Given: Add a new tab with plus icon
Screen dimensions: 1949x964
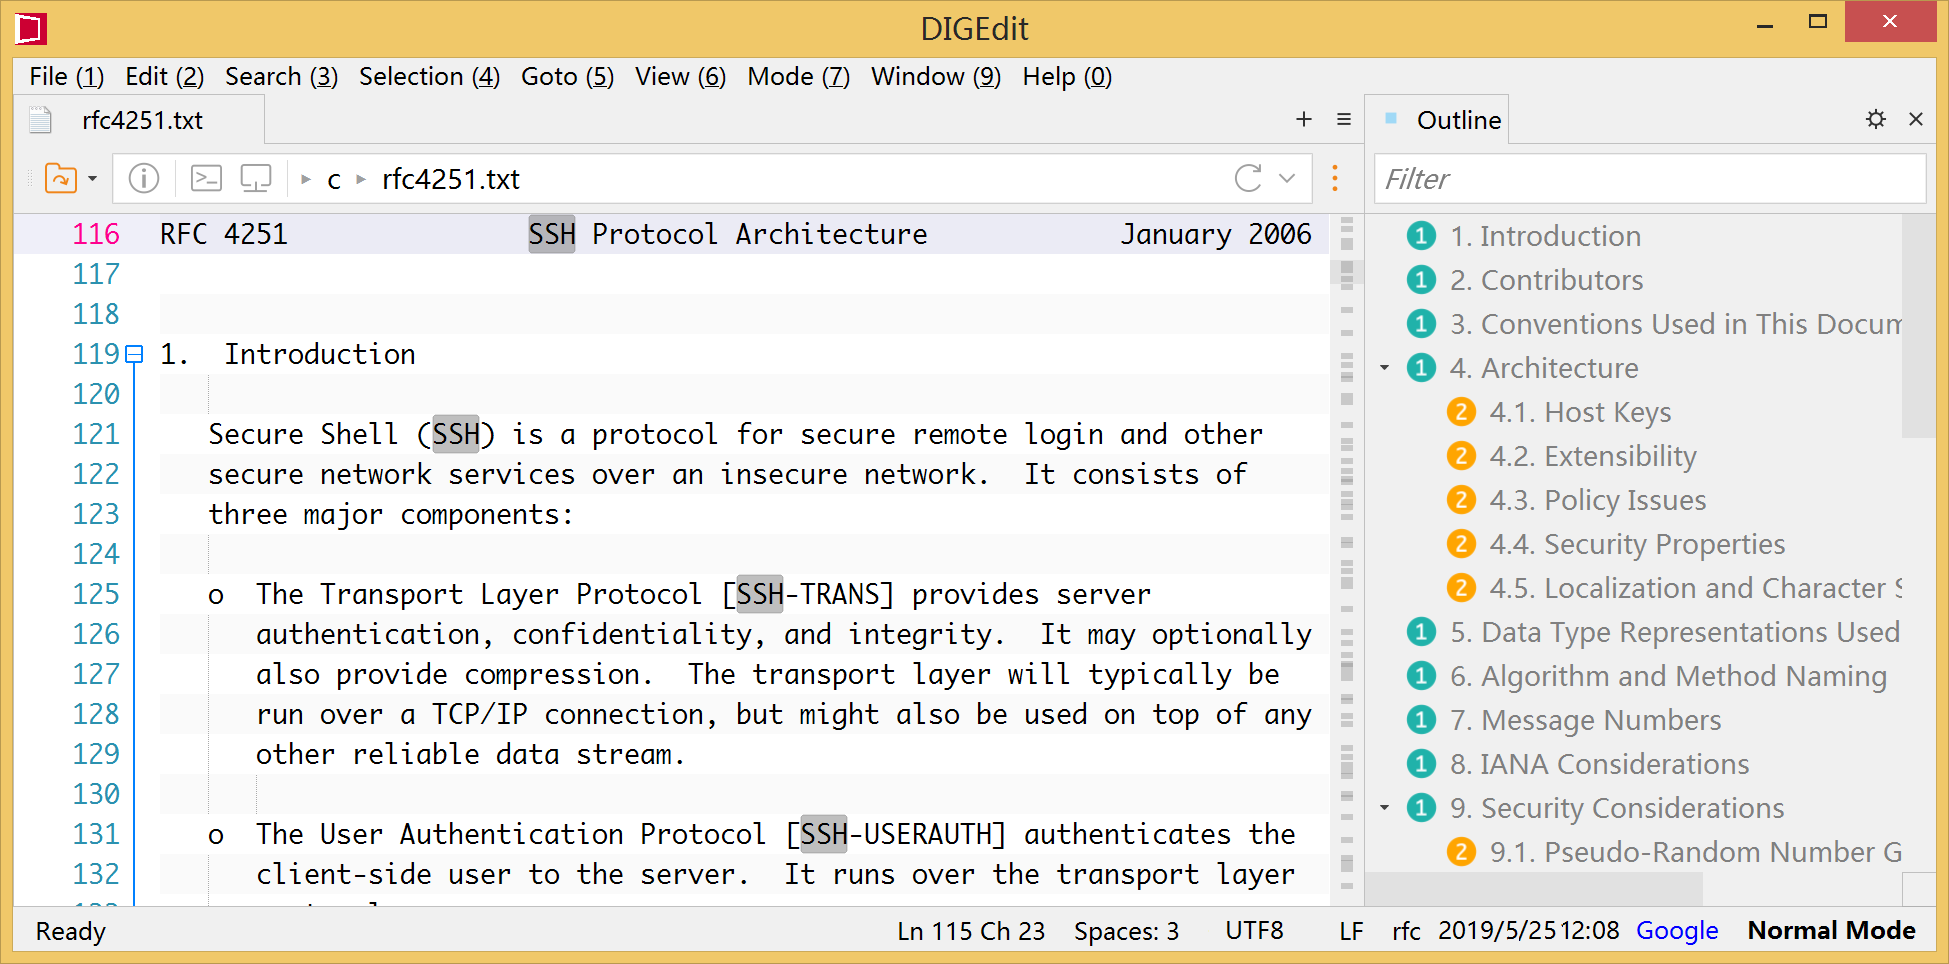Looking at the screenshot, I should pos(1304,120).
